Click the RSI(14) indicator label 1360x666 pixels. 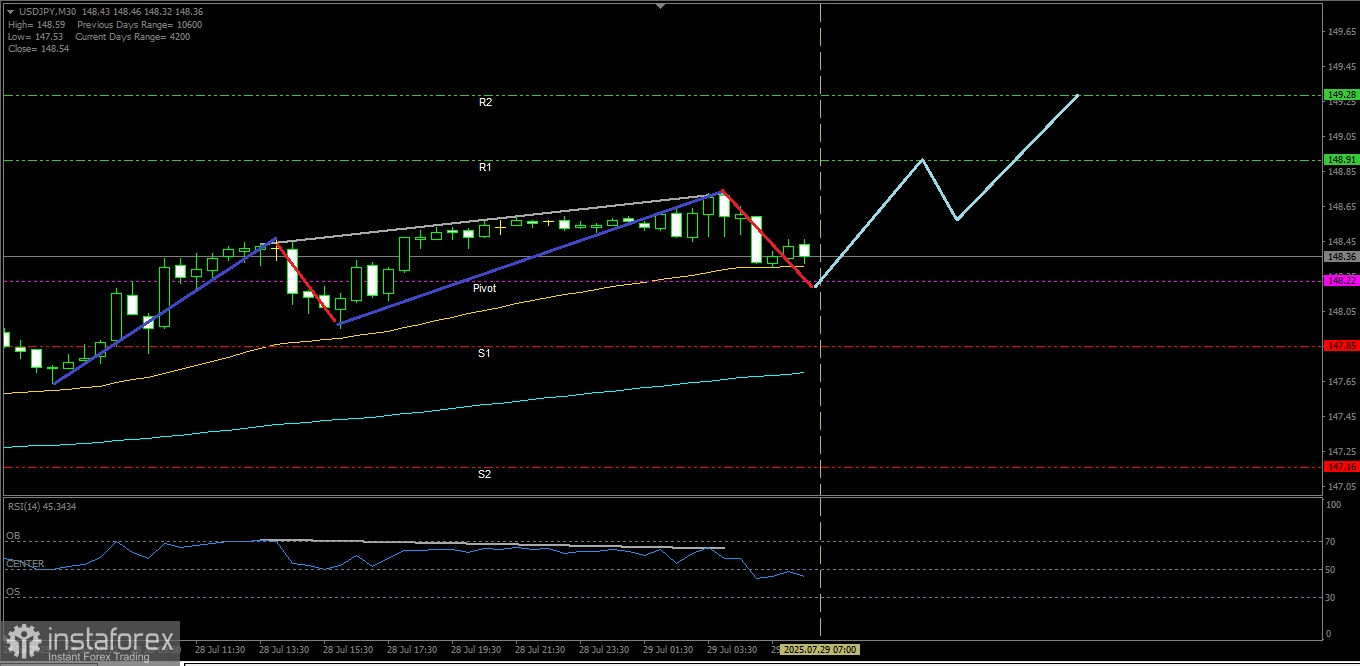pyautogui.click(x=41, y=507)
